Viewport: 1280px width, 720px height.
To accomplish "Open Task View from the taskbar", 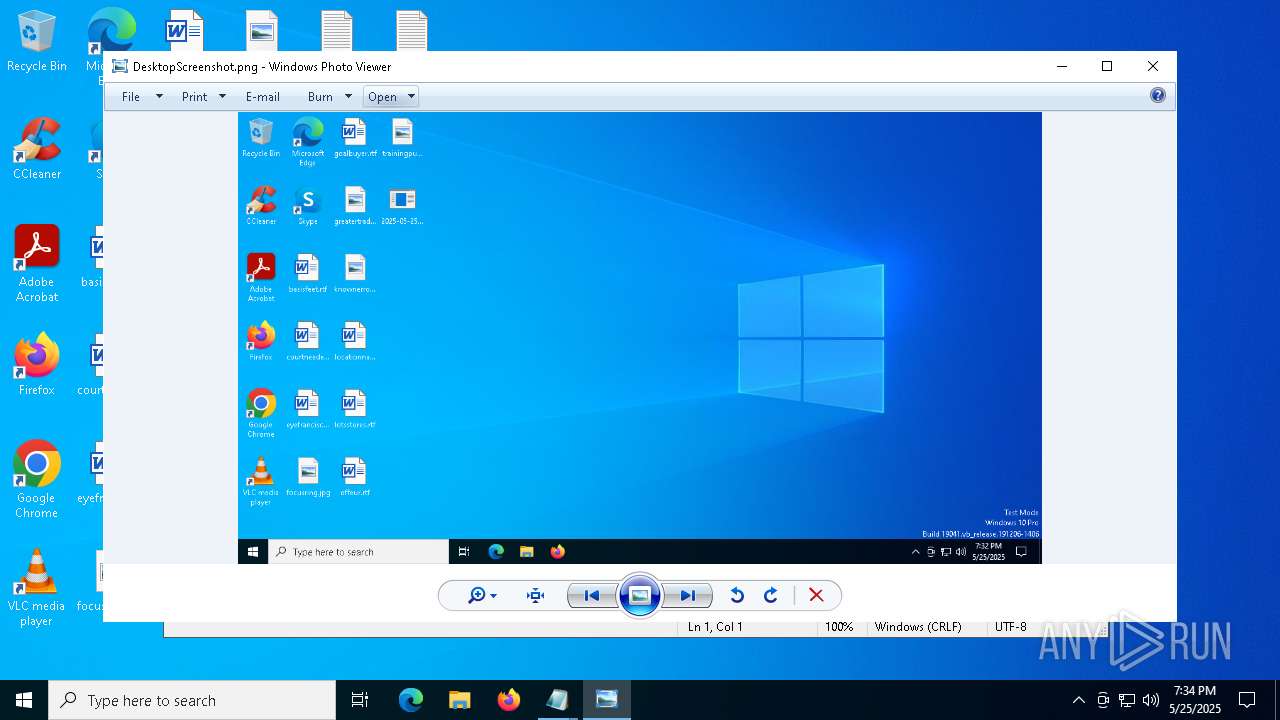I will [360, 700].
